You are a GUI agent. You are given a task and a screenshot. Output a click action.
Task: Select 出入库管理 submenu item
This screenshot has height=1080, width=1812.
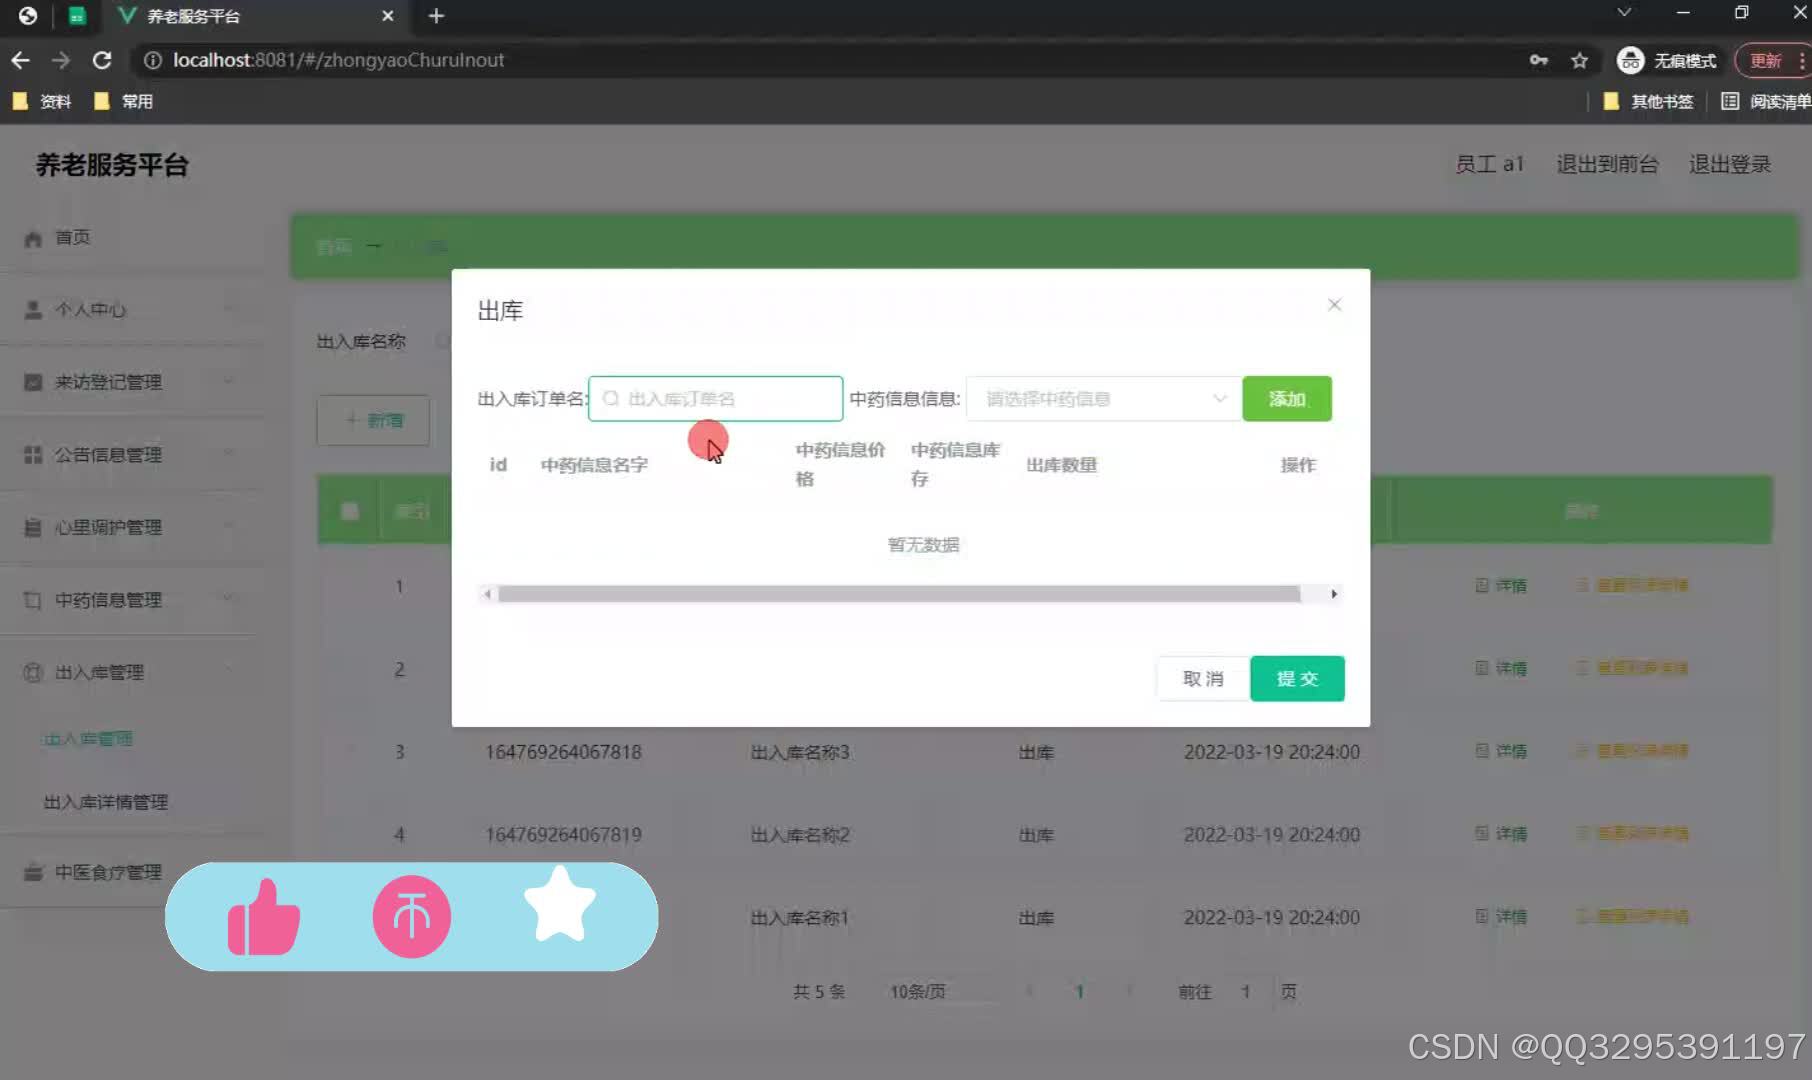tap(88, 739)
